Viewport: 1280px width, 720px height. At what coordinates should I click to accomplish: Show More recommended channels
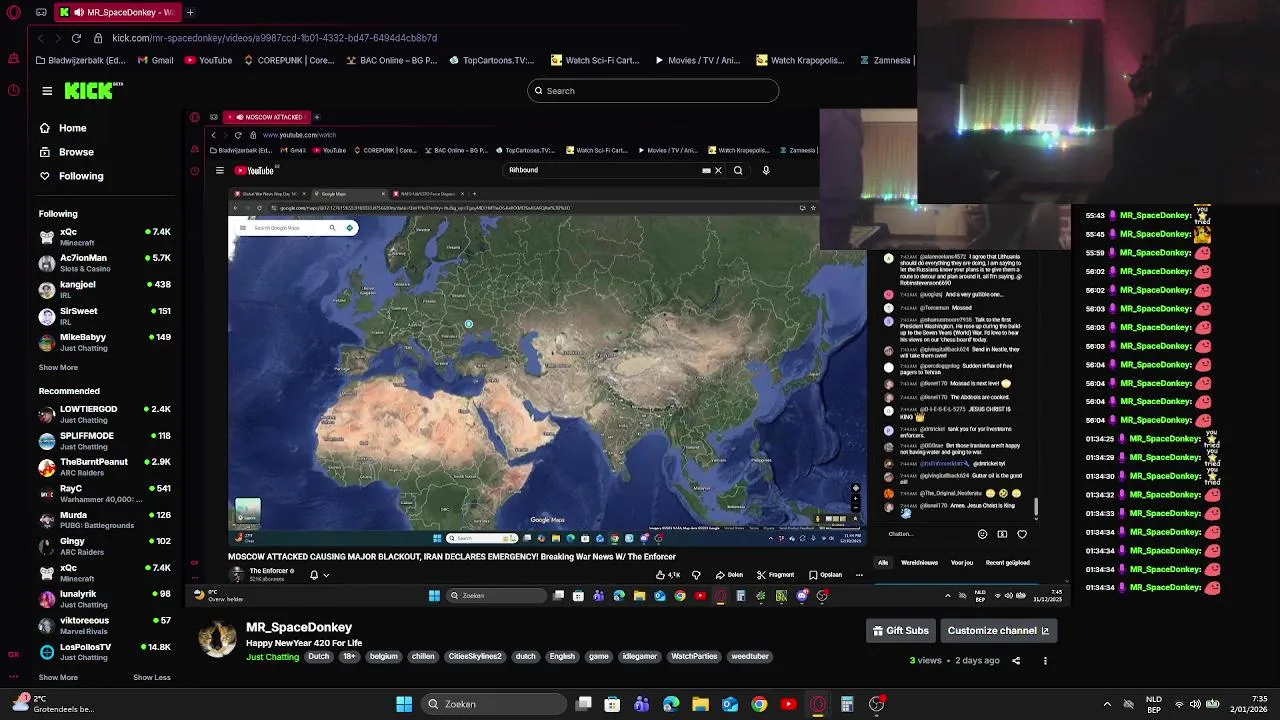[x=58, y=677]
